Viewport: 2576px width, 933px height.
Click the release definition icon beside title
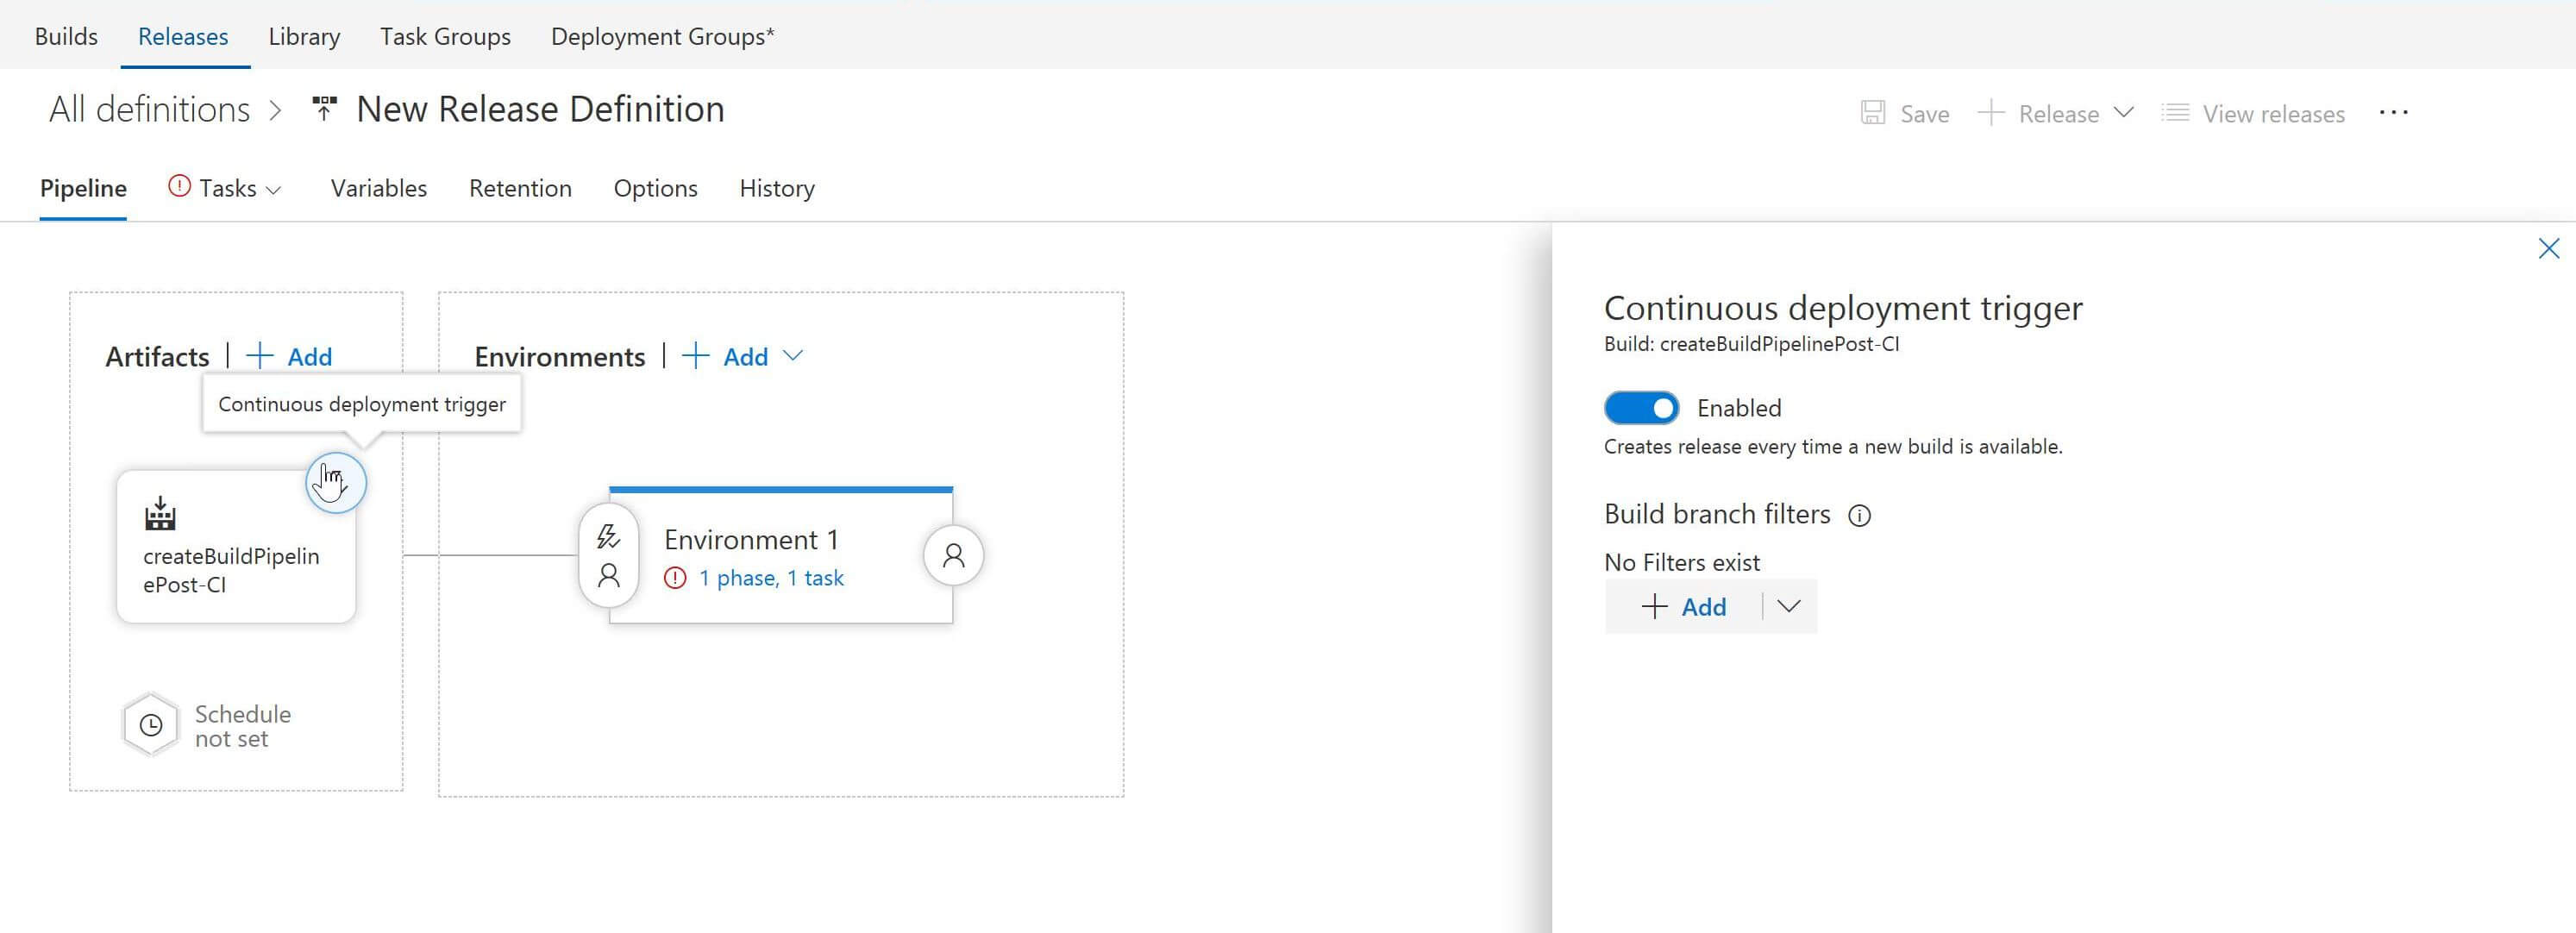point(324,109)
